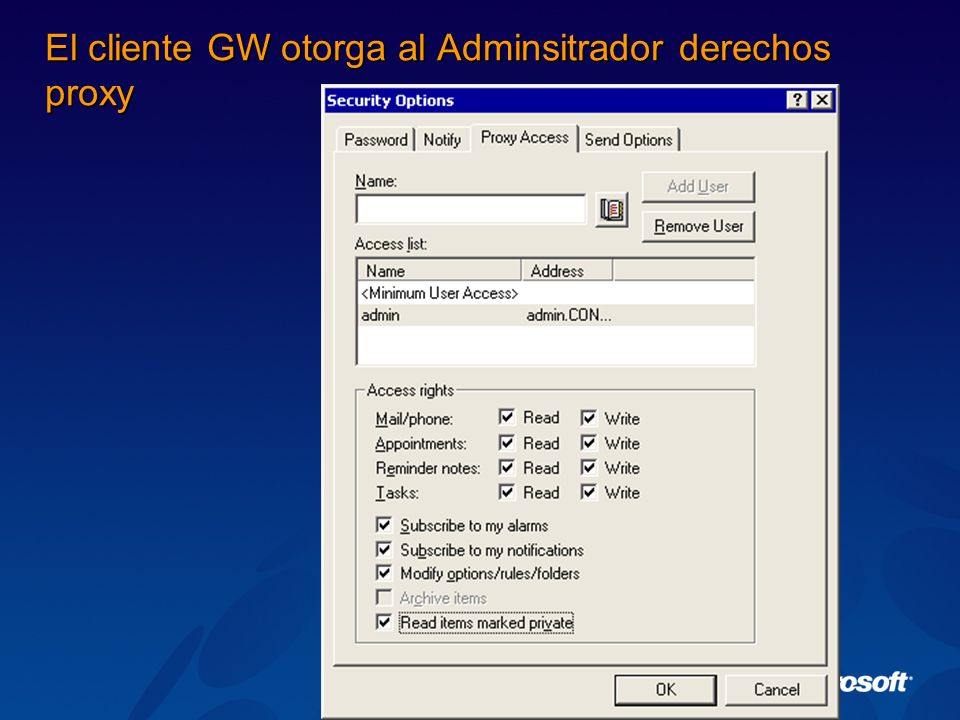
Task: Click the Name column header
Action: [x=439, y=271]
